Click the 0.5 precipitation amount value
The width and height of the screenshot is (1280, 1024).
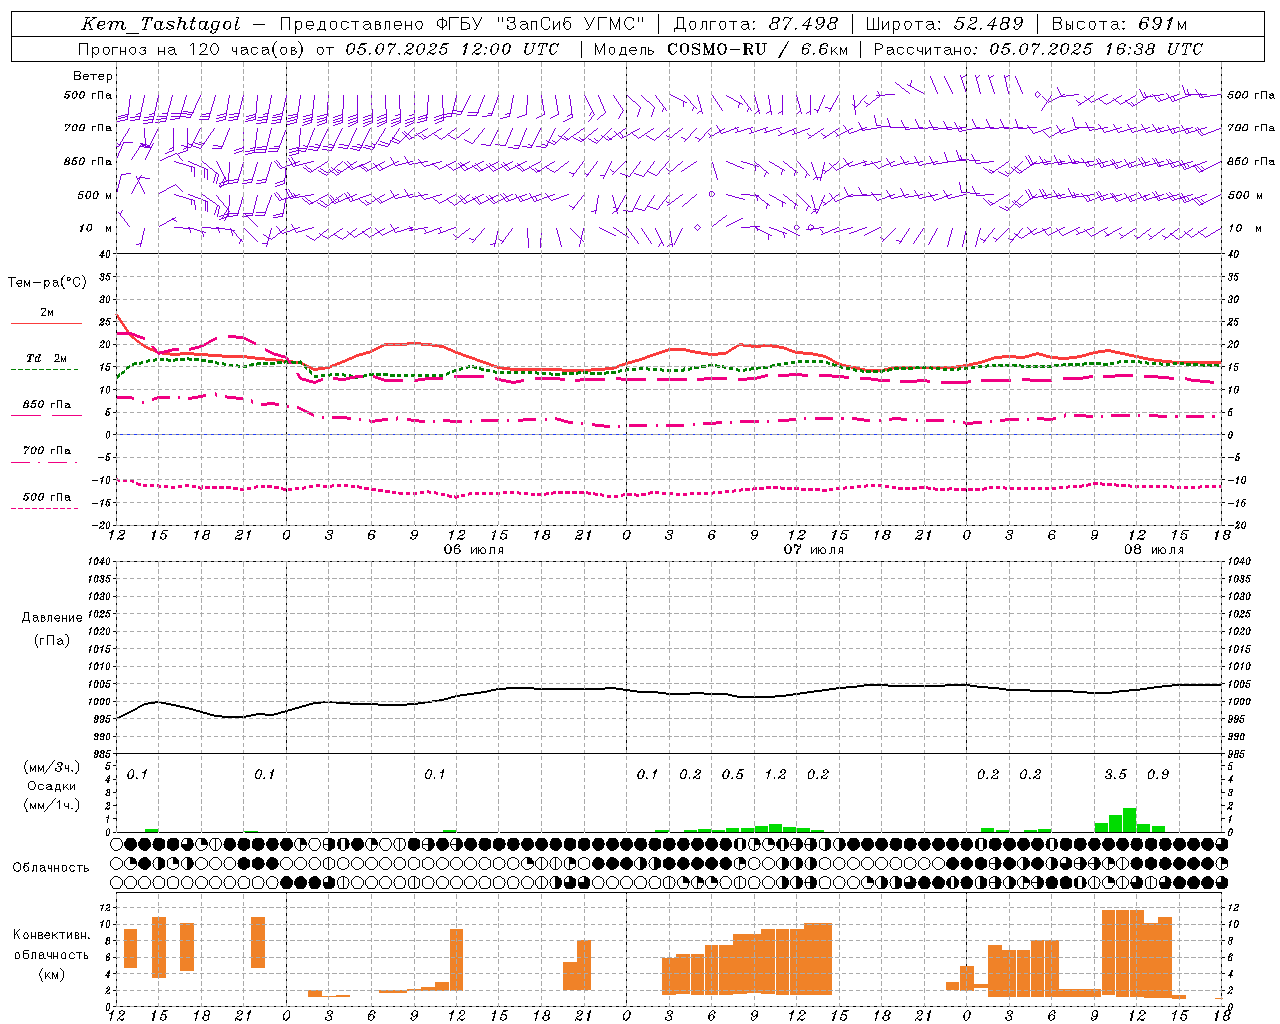pos(733,775)
